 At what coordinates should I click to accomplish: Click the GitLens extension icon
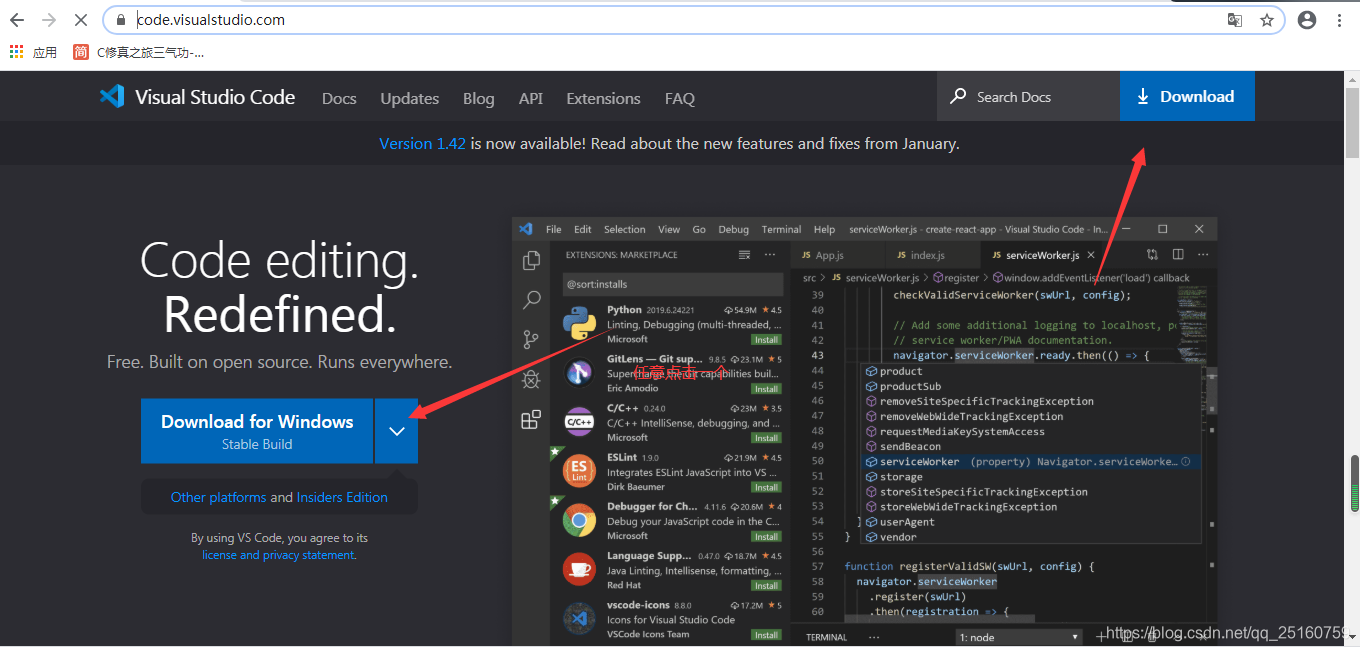(579, 373)
